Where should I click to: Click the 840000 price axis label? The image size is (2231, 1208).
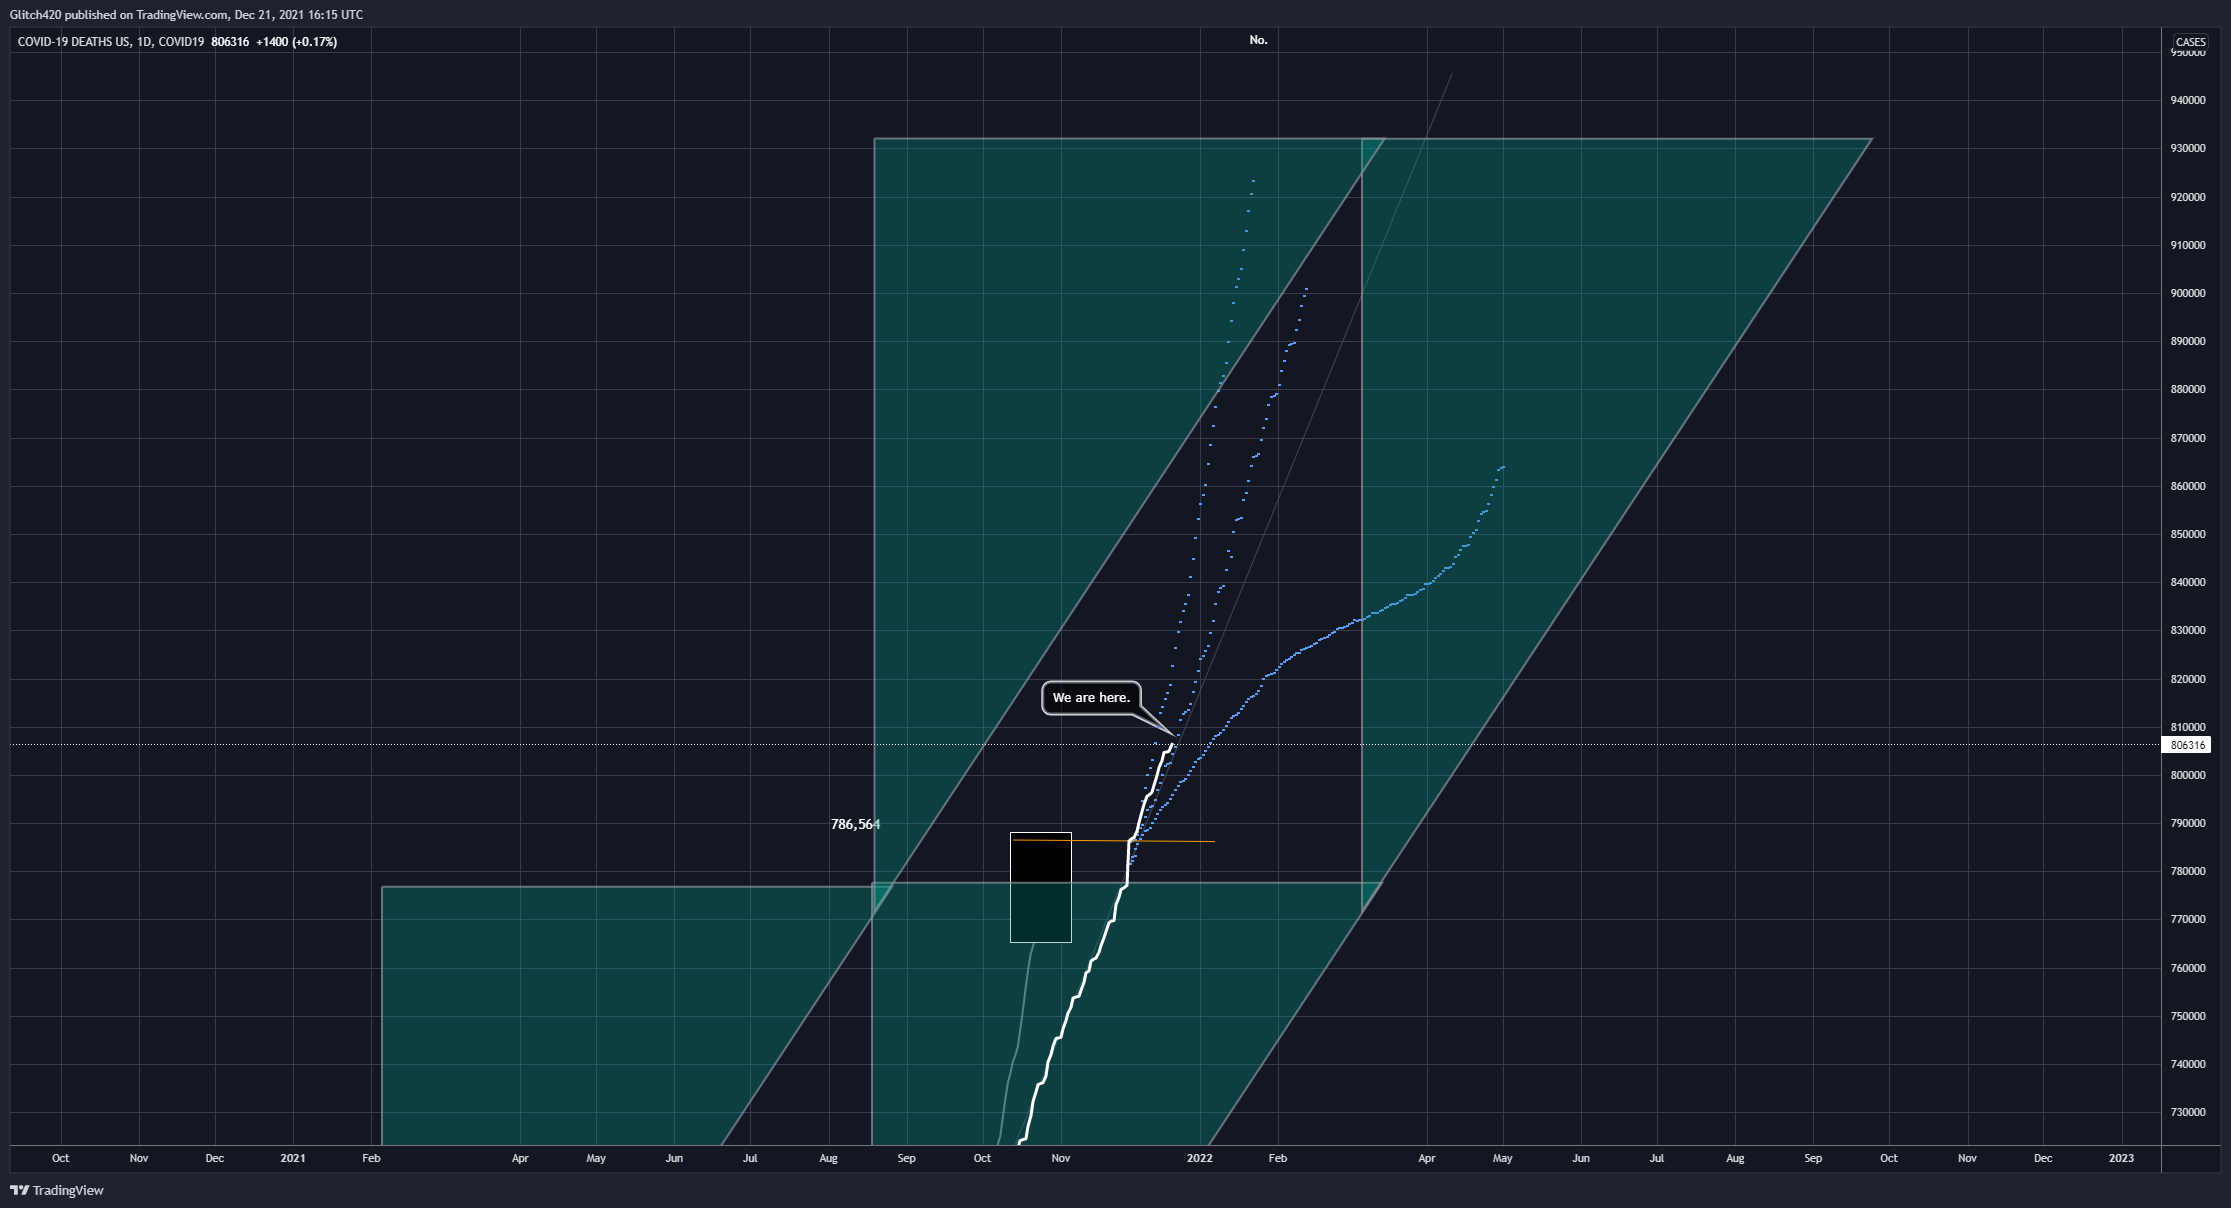pyautogui.click(x=2187, y=582)
